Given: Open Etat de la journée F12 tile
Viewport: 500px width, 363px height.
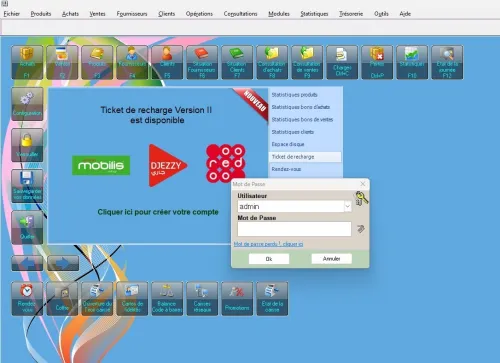Looking at the screenshot, I should tap(447, 62).
